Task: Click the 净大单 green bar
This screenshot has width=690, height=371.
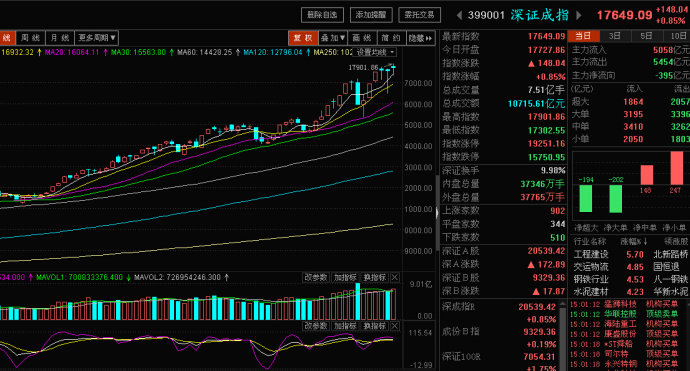Action: tap(615, 199)
